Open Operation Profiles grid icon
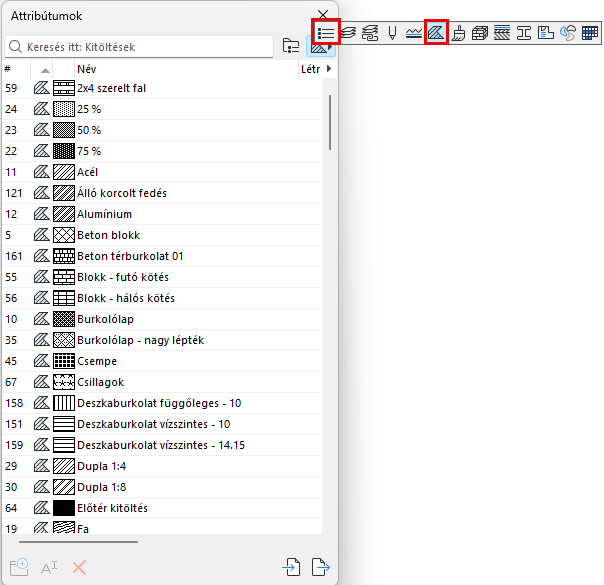Image resolution: width=604 pixels, height=585 pixels. tap(590, 33)
